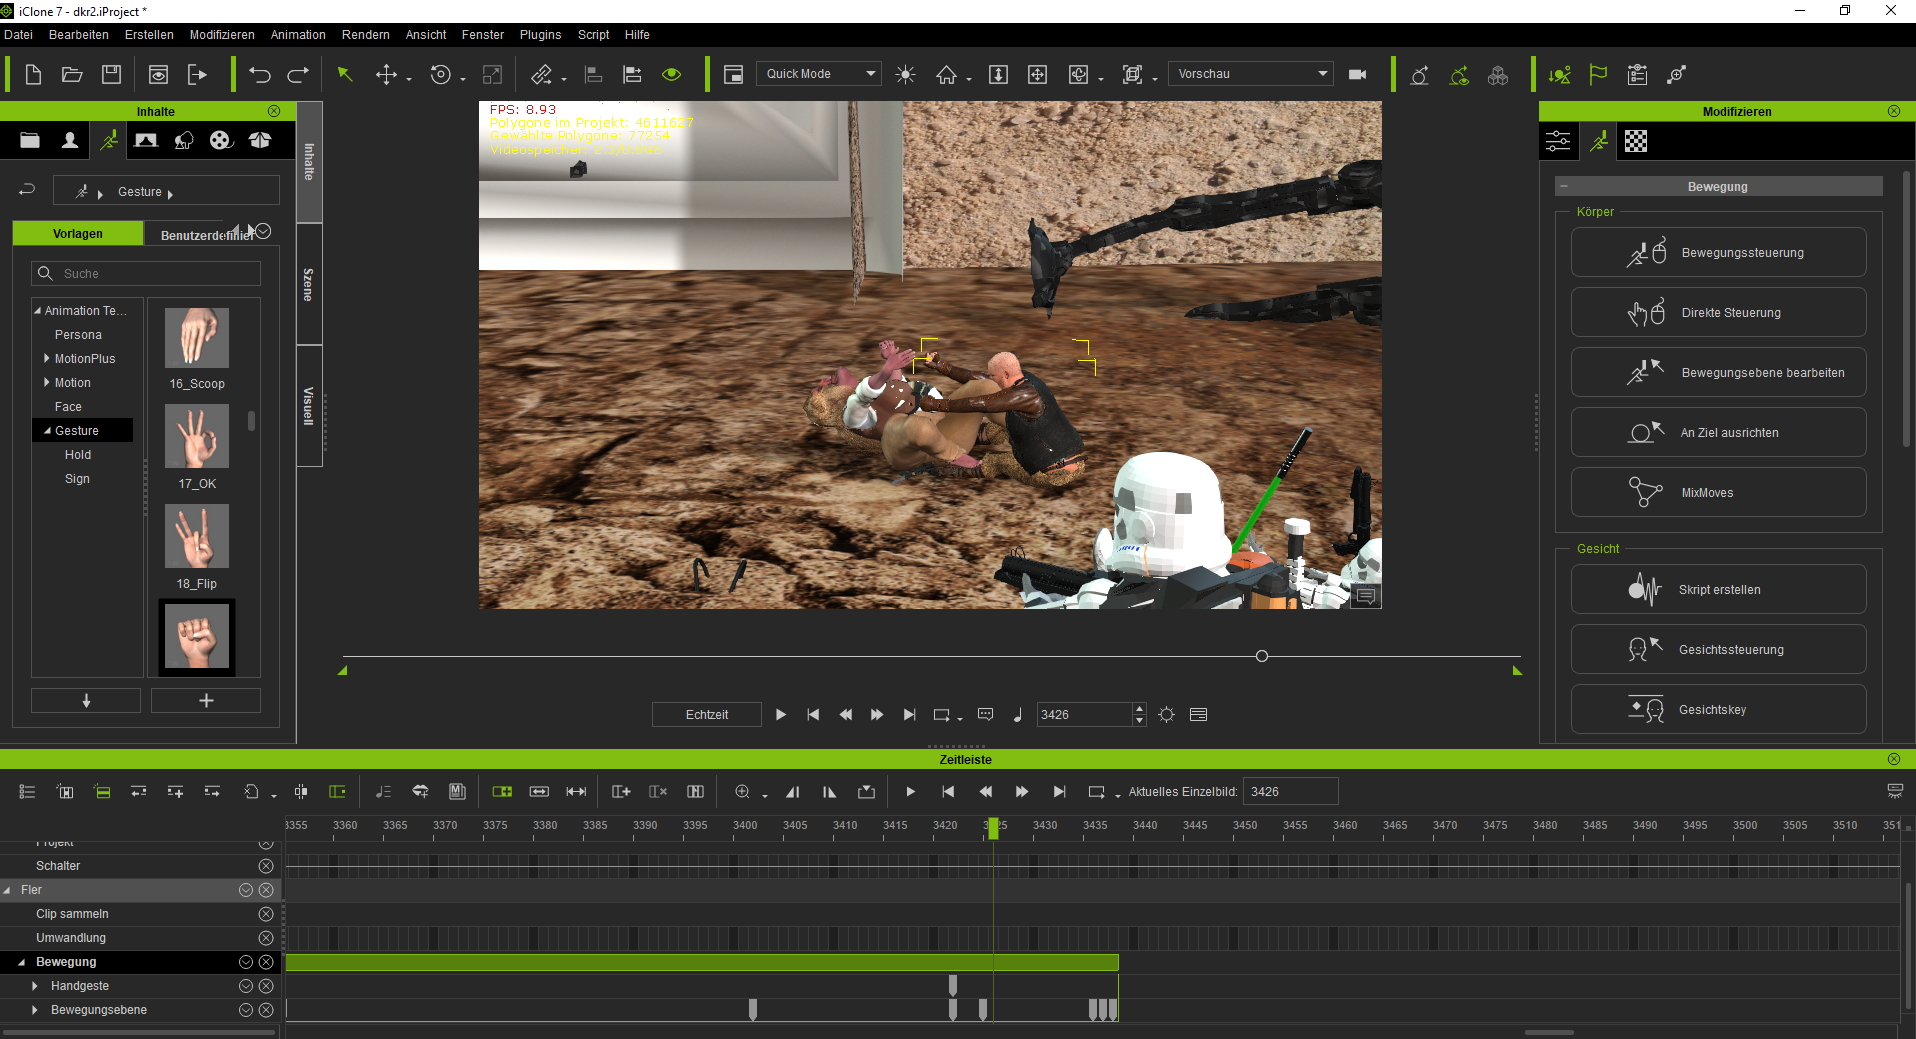Open the Quick Mode dropdown
Screen dimensions: 1916x1039
818,74
